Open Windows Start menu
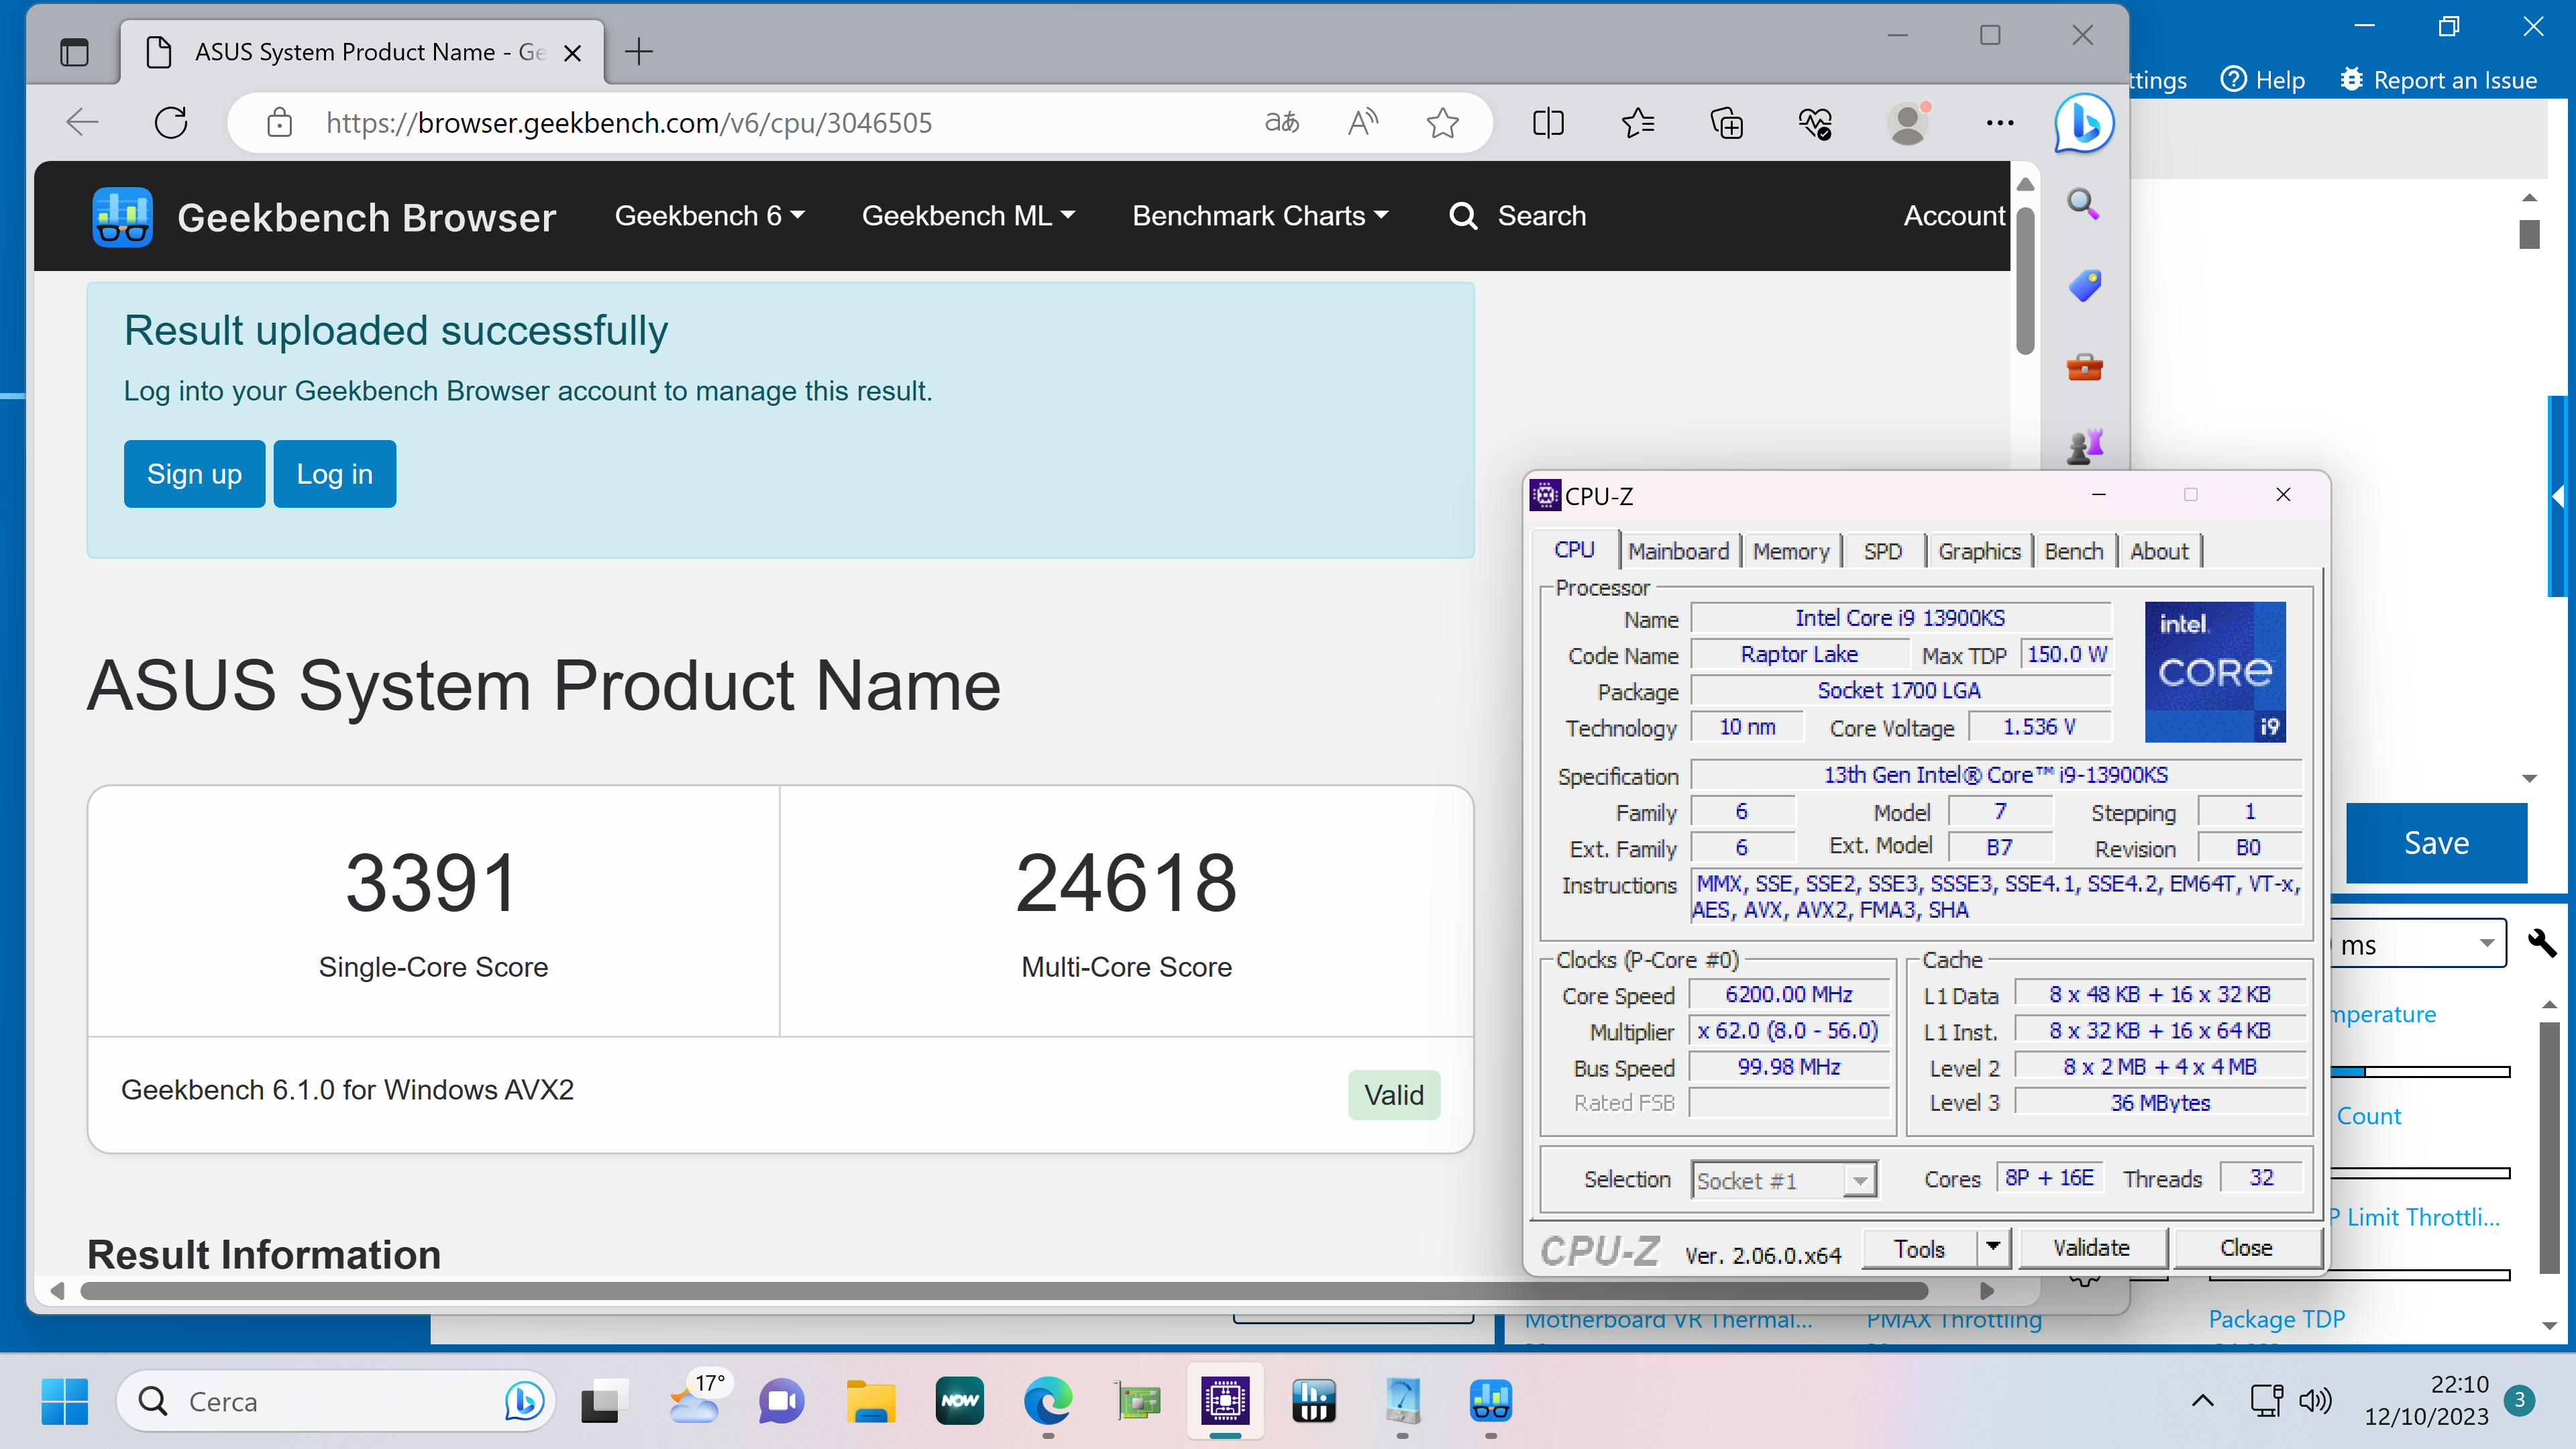This screenshot has width=2576, height=1449. pos(65,1400)
